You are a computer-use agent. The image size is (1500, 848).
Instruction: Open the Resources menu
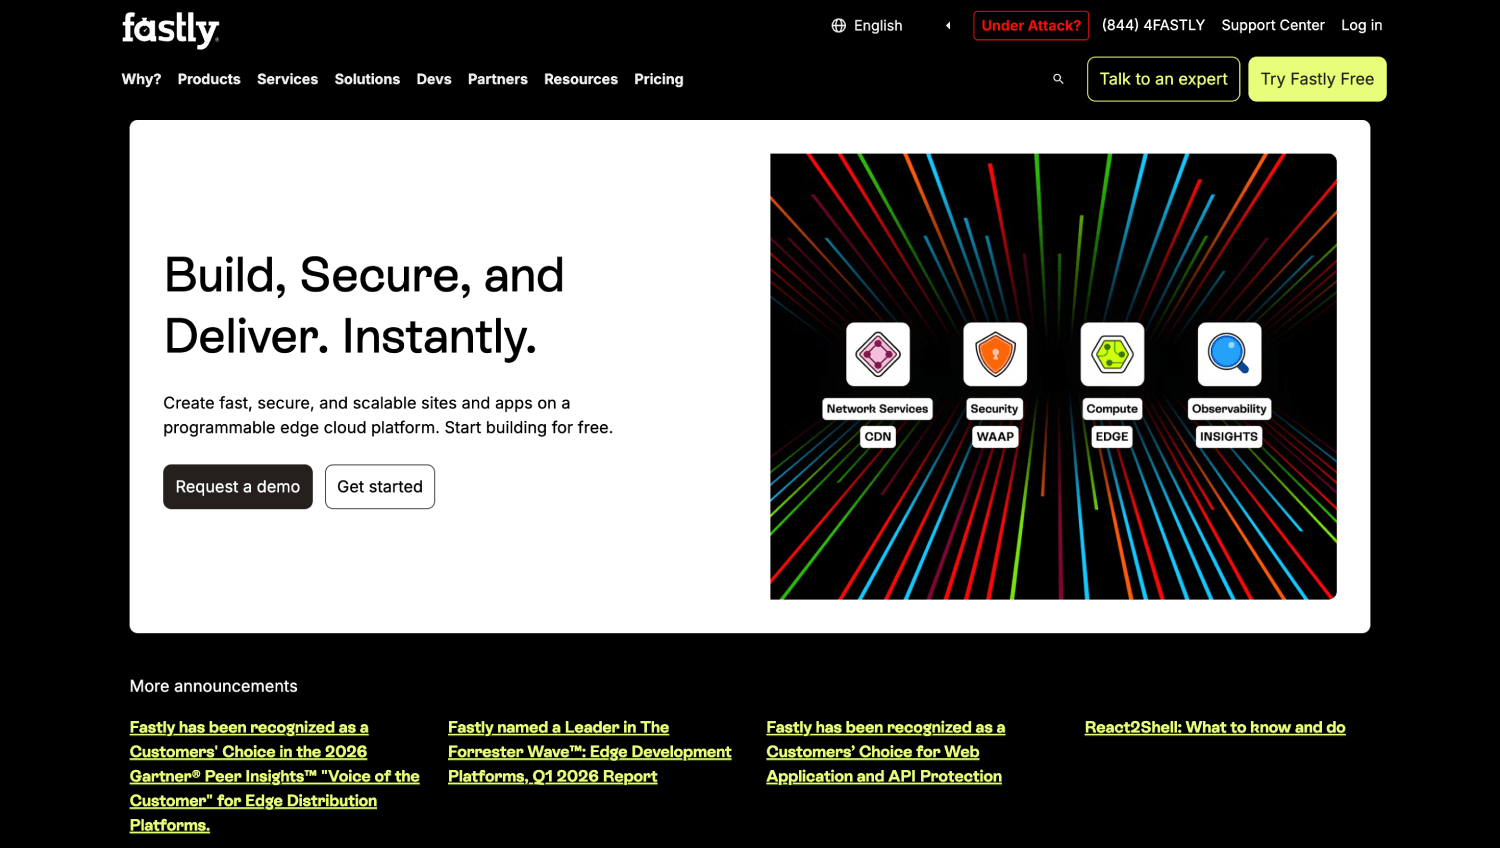tap(581, 79)
